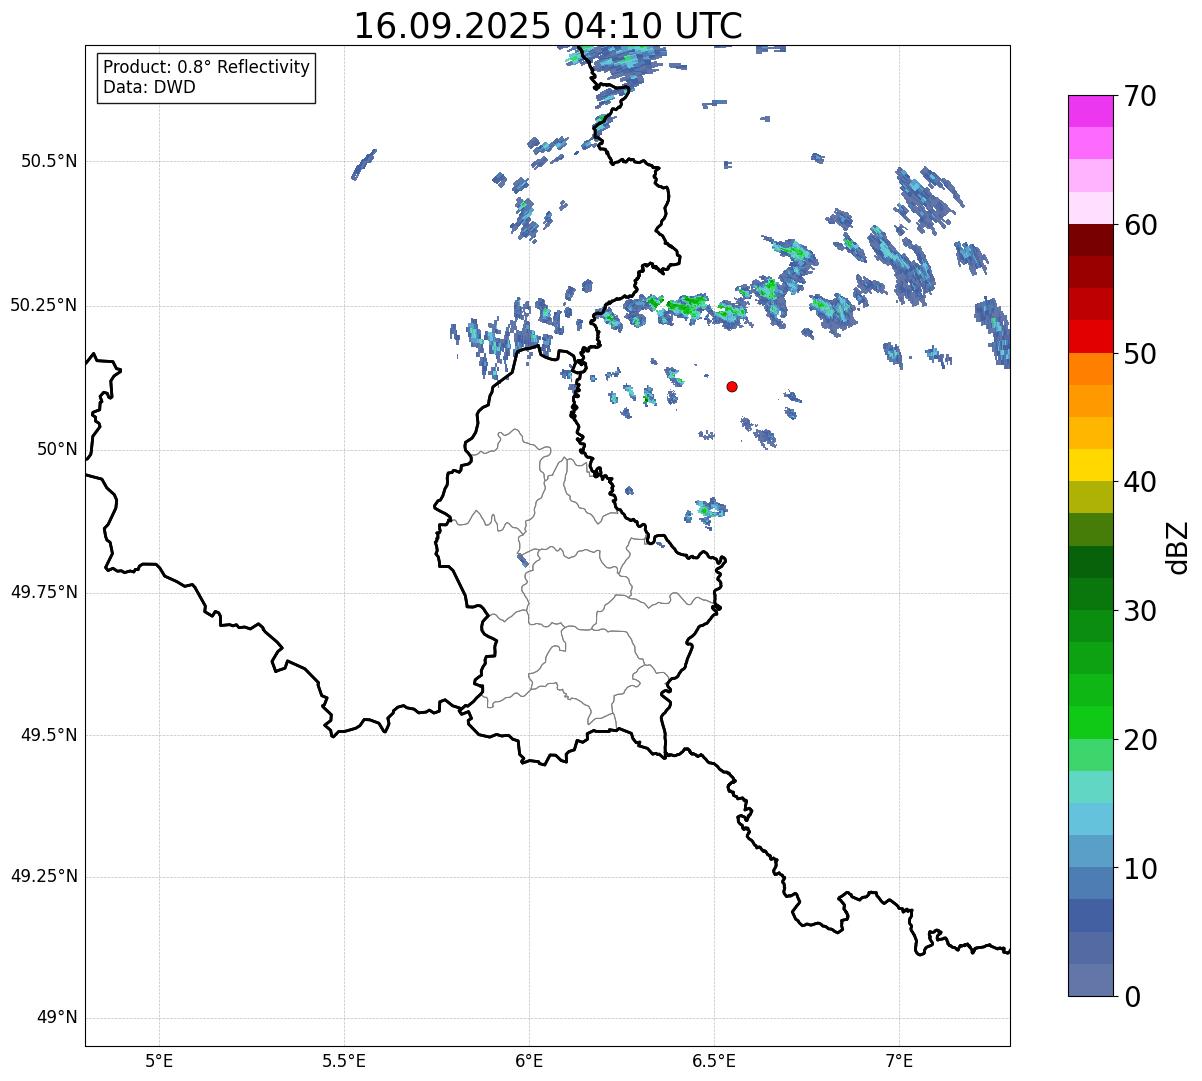Click the "dBZ" colorbar label

pyautogui.click(x=1177, y=546)
